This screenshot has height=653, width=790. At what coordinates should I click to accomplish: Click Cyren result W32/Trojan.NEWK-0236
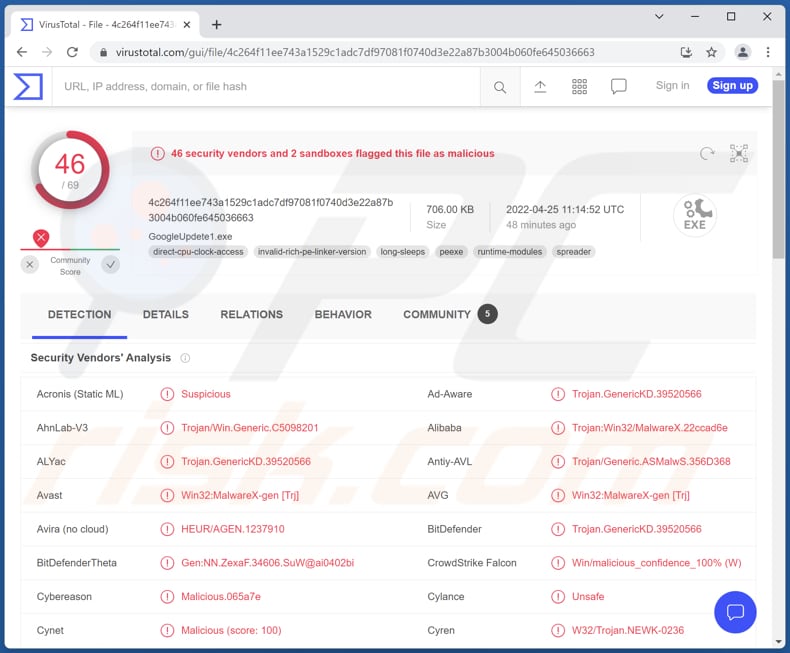click(628, 630)
